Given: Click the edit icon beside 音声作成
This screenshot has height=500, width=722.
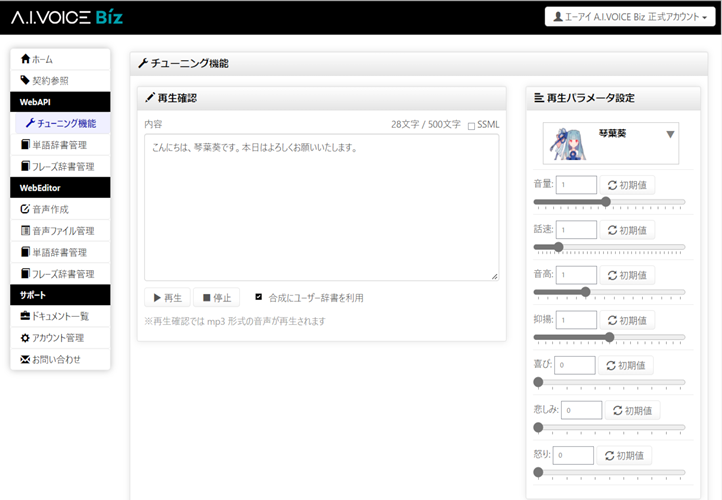Looking at the screenshot, I should pos(25,209).
